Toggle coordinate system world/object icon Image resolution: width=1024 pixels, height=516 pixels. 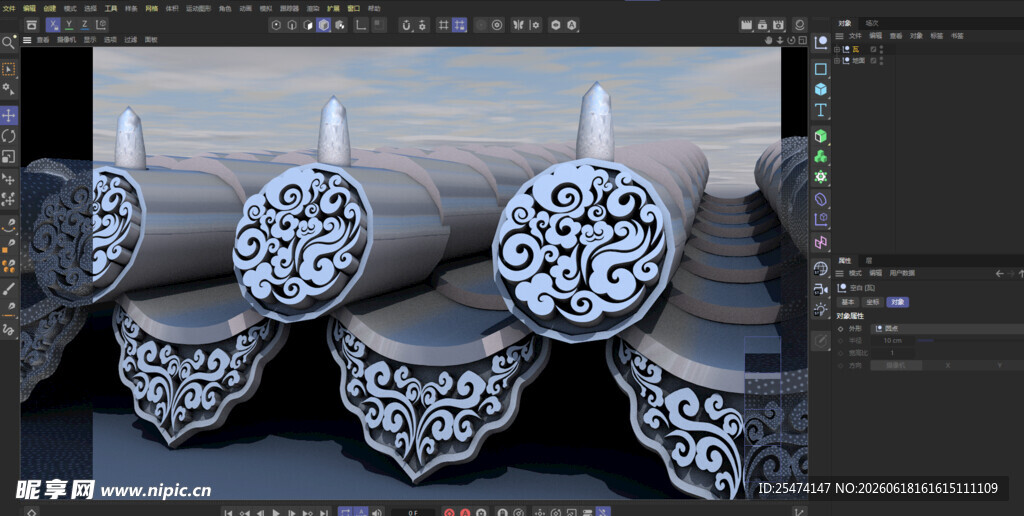[x=101, y=25]
